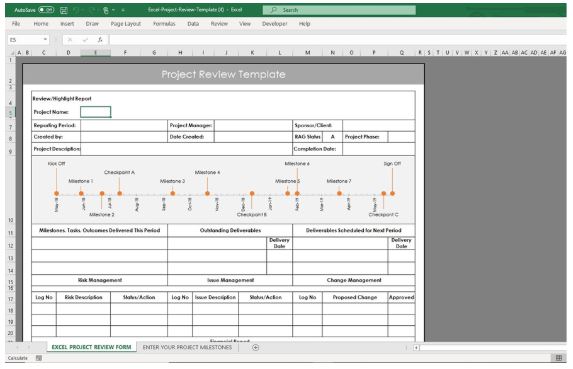Switch to the Home ribbon tab
573x369 pixels.
pos(41,24)
